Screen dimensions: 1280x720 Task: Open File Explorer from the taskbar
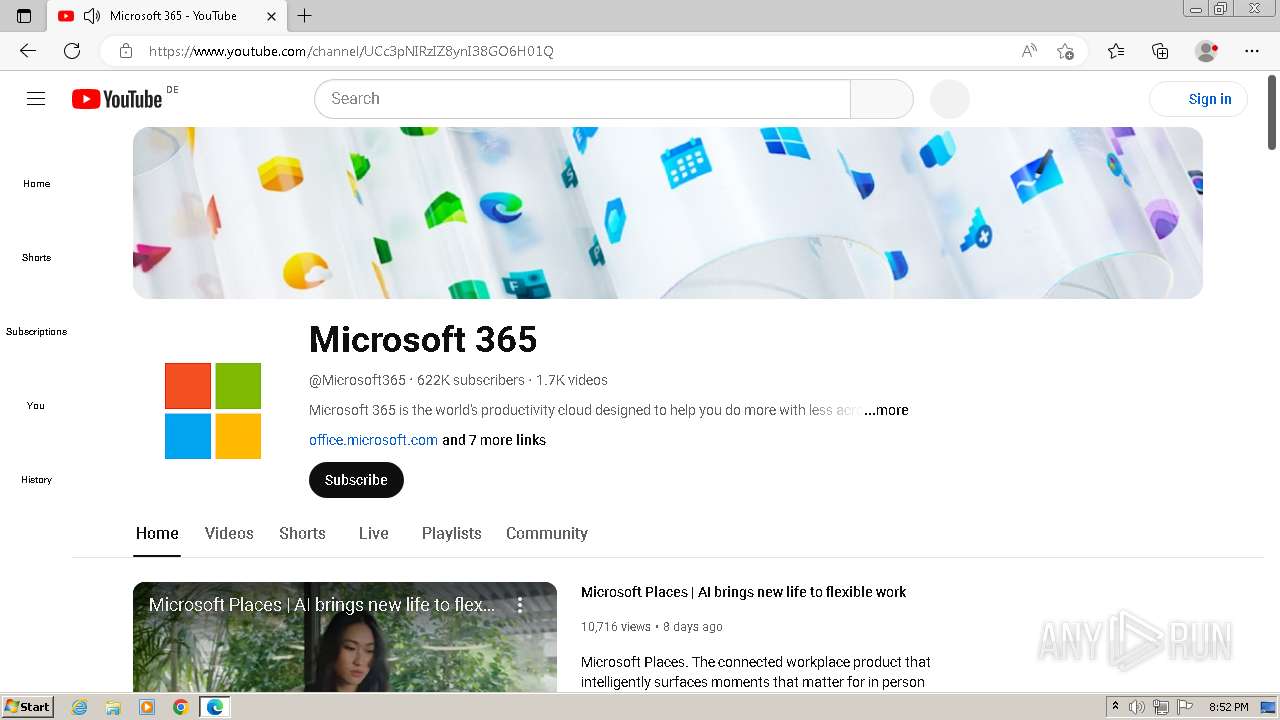113,707
